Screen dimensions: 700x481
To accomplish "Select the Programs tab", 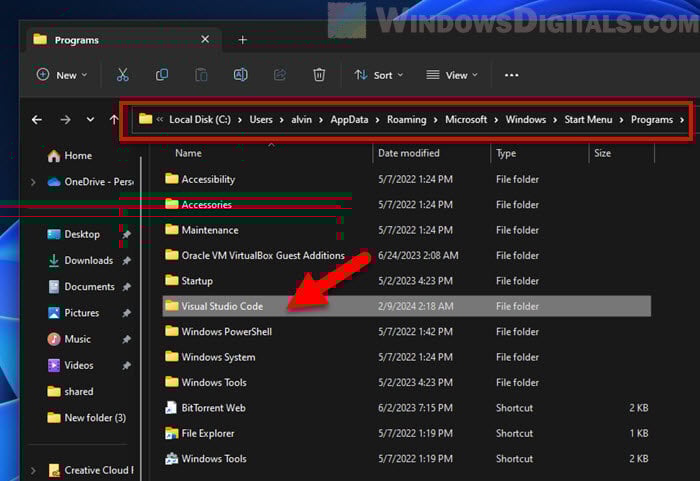I will (x=123, y=40).
